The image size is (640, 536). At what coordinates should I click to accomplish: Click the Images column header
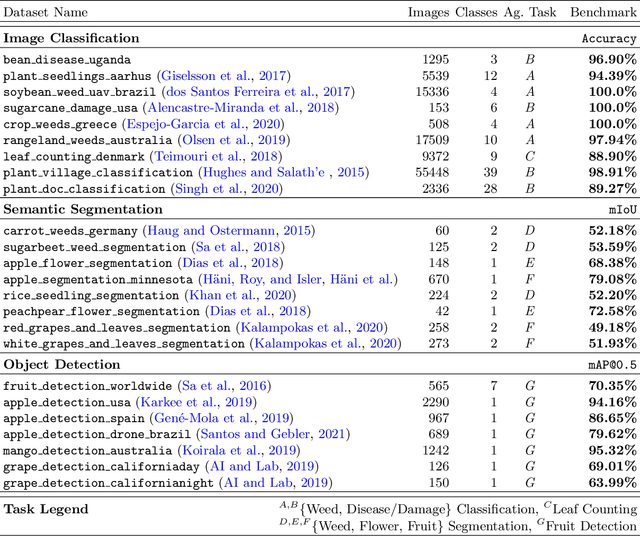428,12
